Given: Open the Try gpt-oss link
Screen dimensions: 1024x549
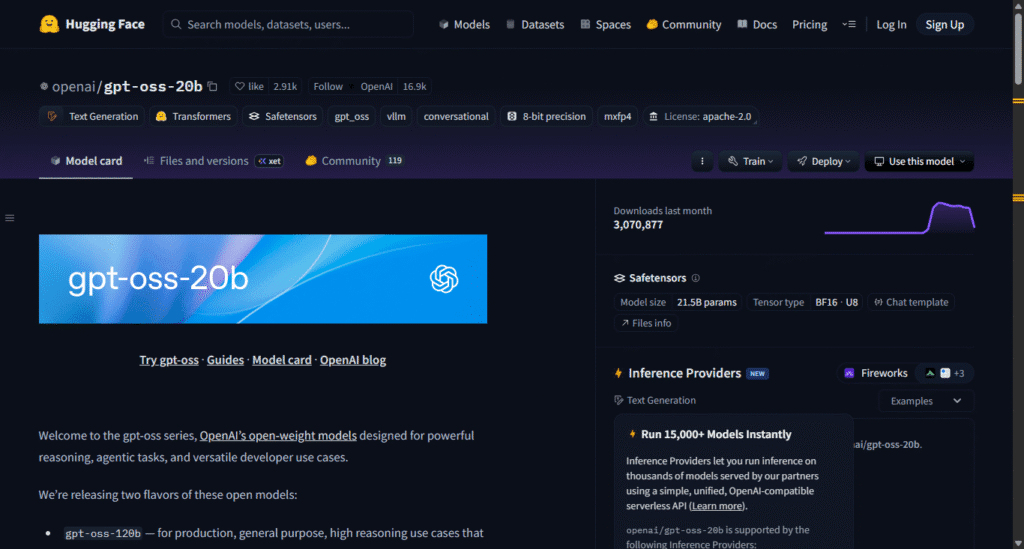Looking at the screenshot, I should click(x=168, y=360).
